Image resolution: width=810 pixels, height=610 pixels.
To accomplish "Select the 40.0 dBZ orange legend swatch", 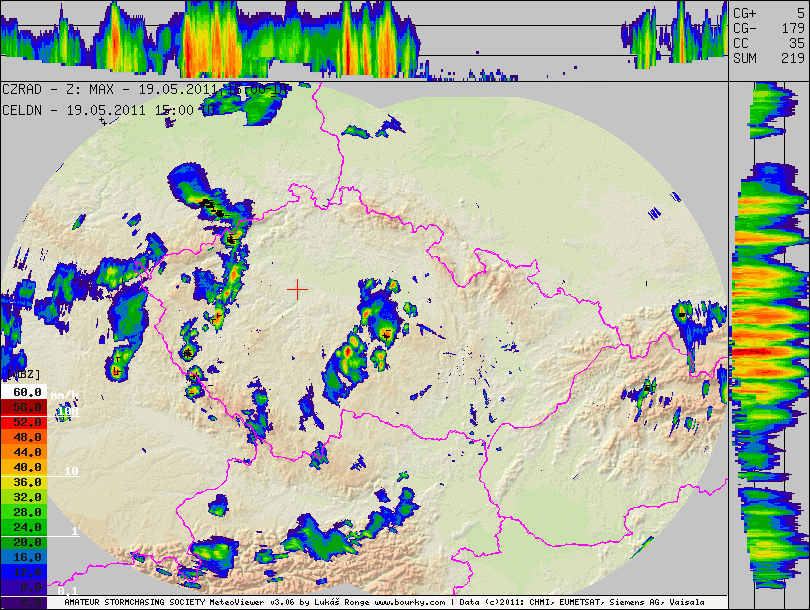I will (24, 467).
